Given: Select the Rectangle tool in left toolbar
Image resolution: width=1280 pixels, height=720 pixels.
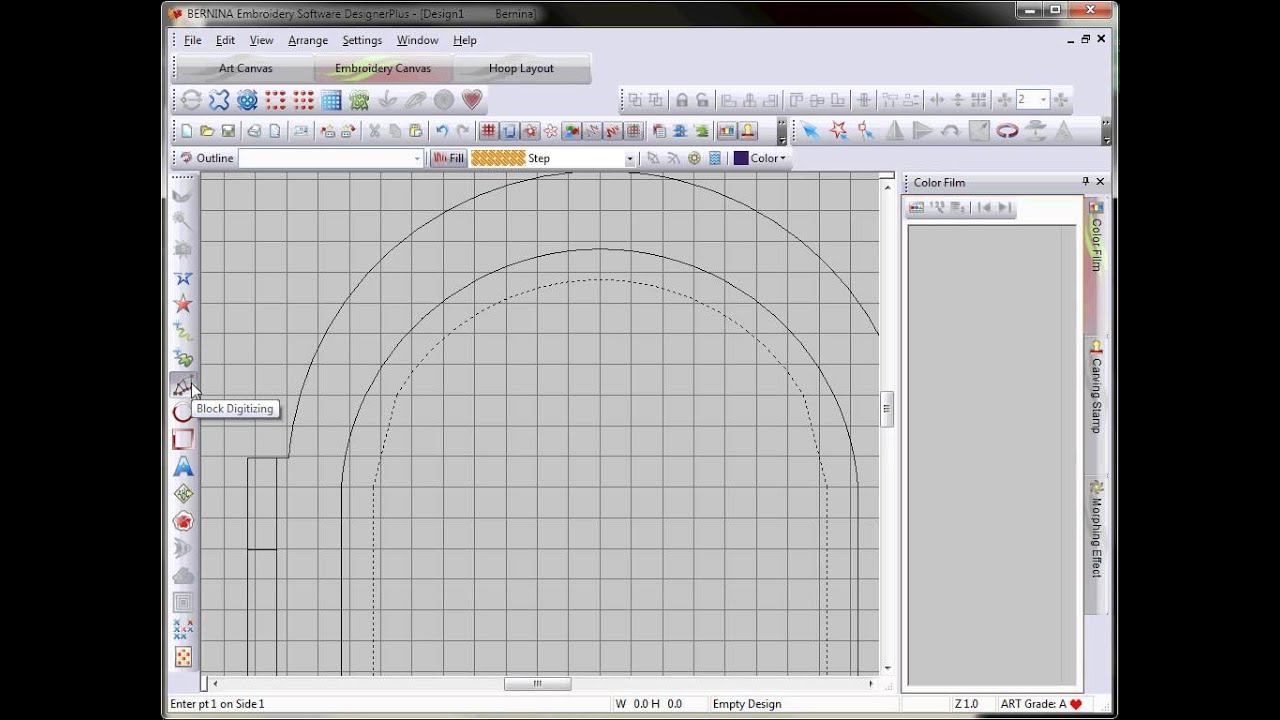Looking at the screenshot, I should 183,440.
